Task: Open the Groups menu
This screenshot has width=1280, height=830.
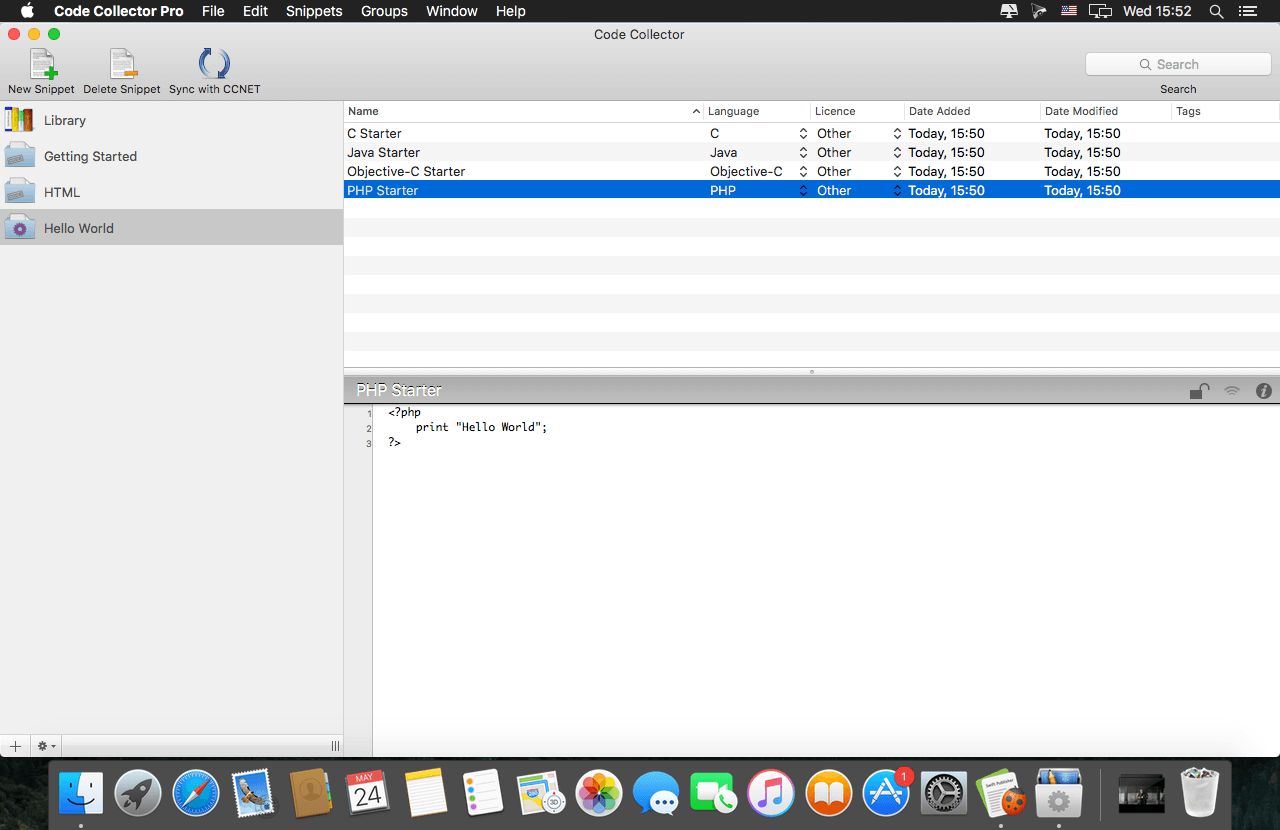Action: [x=384, y=11]
